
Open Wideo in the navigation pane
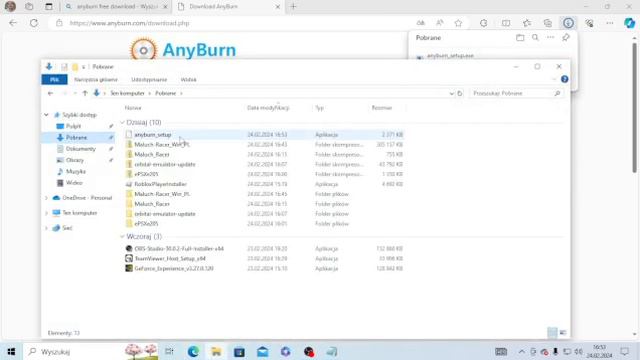click(x=74, y=183)
